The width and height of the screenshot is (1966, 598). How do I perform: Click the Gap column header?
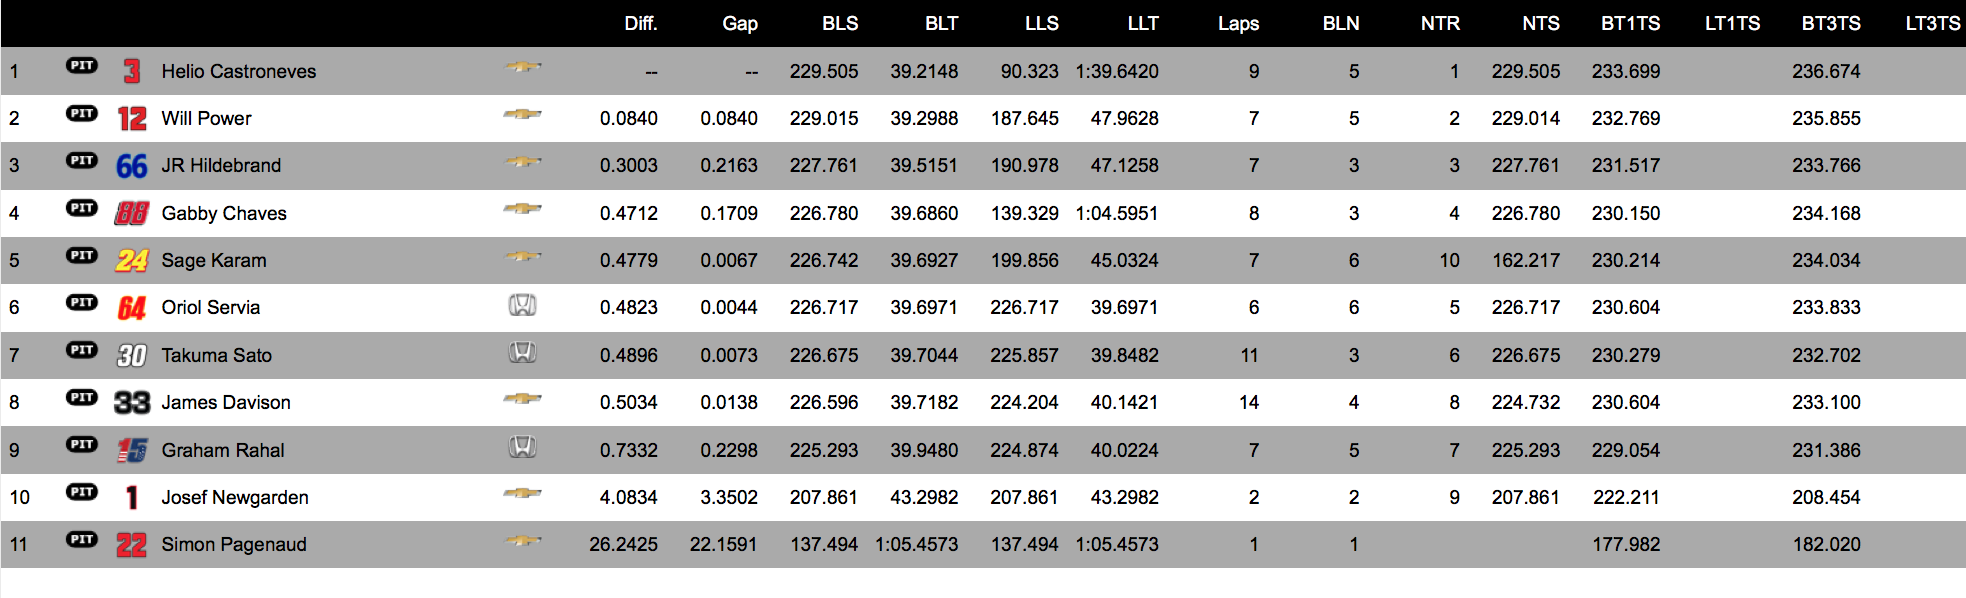[x=740, y=24]
